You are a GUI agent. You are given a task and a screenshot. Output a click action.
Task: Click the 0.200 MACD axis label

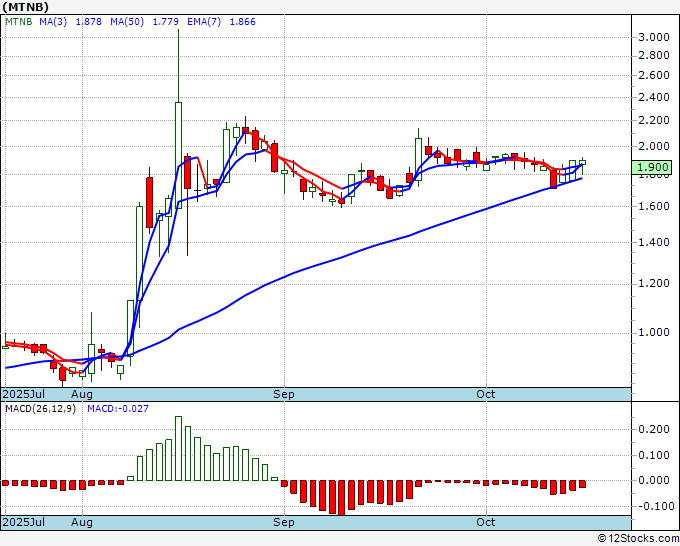pyautogui.click(x=654, y=429)
